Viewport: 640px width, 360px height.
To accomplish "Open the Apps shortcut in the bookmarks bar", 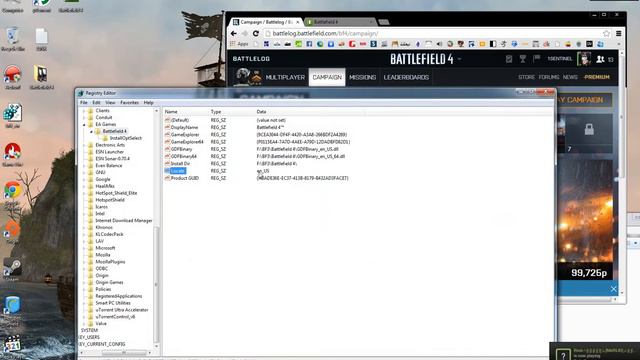I will (239, 44).
